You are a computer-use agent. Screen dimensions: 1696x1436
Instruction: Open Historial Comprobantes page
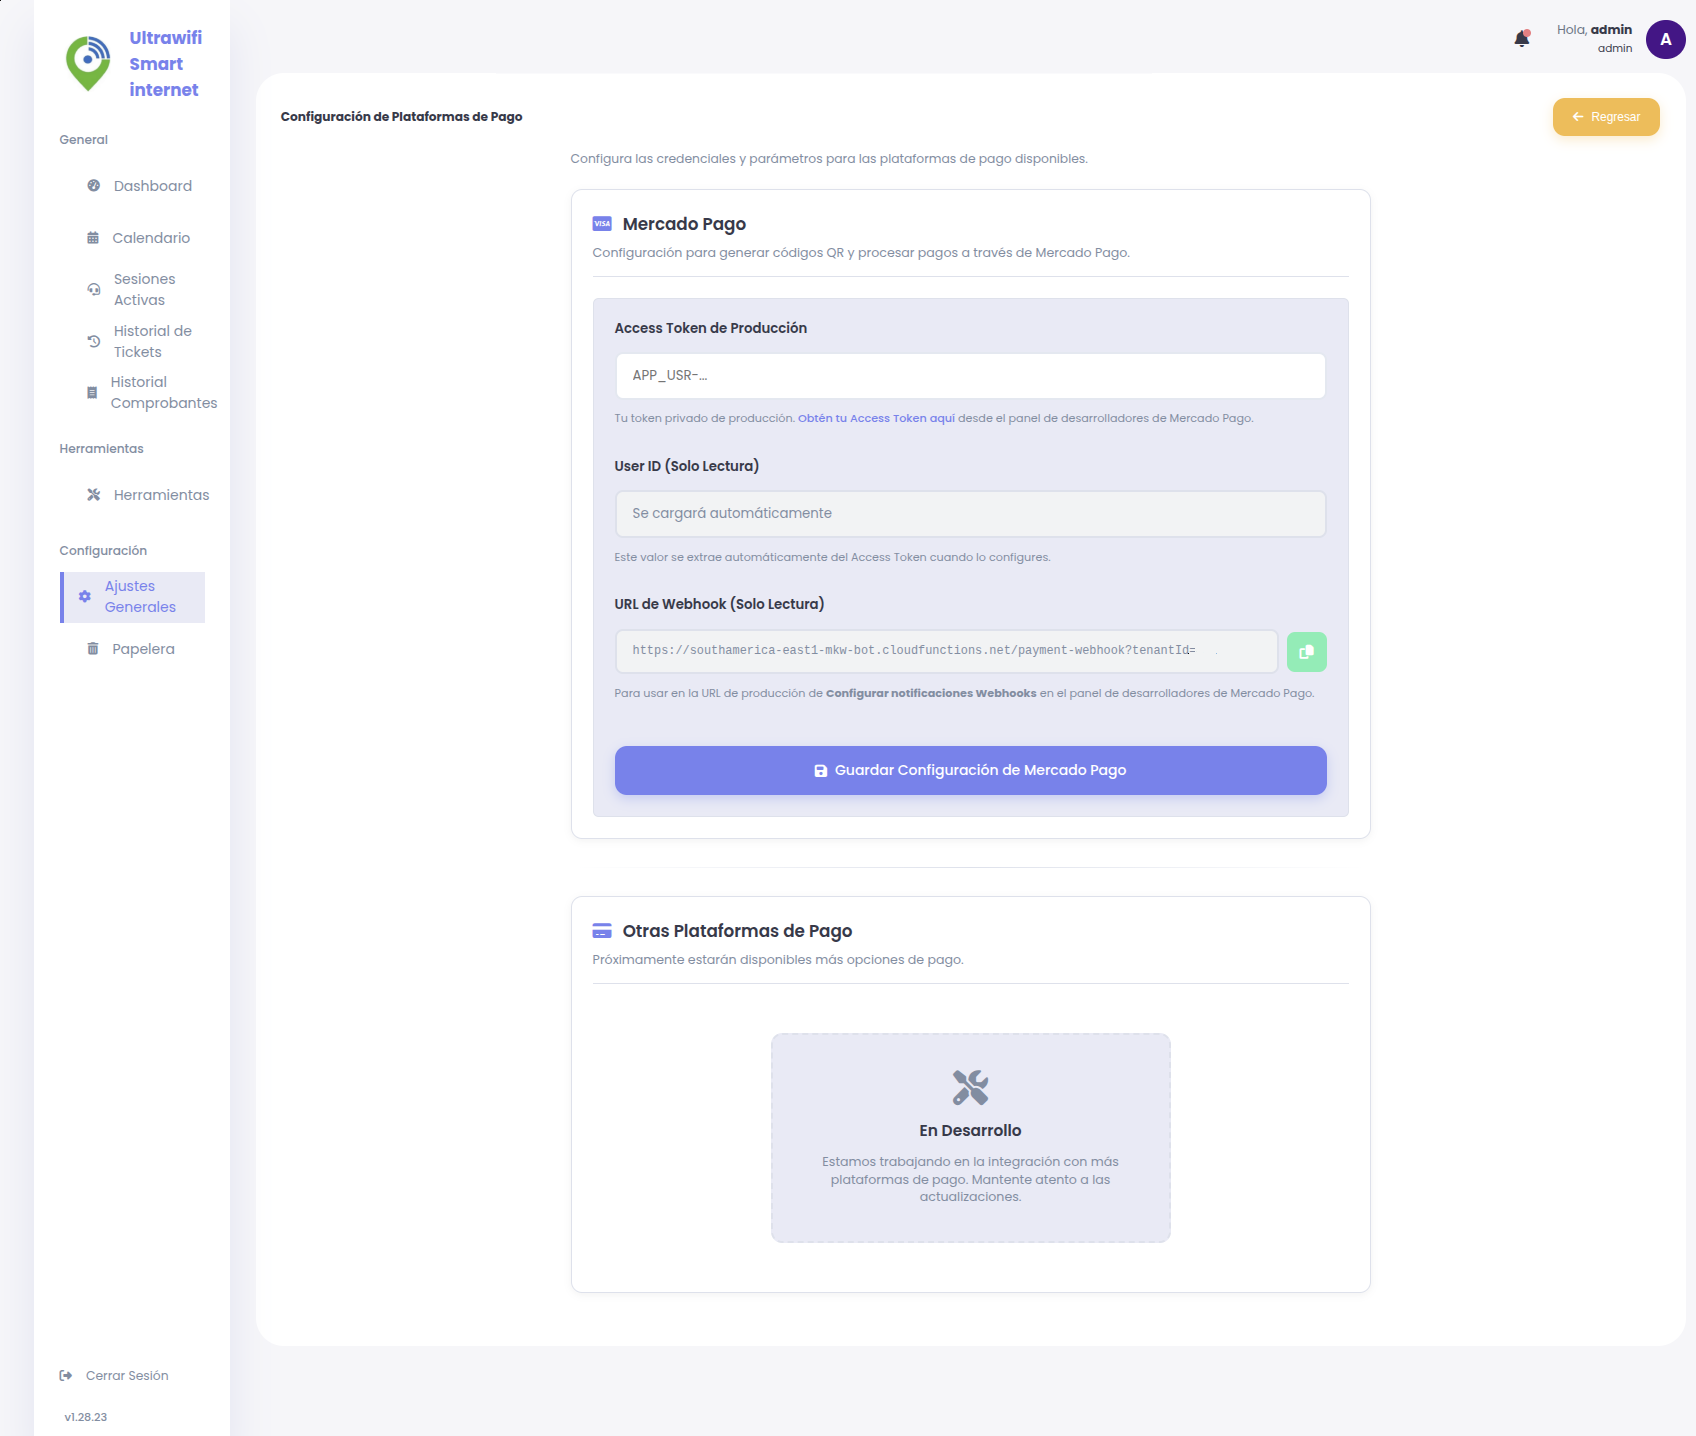click(163, 392)
